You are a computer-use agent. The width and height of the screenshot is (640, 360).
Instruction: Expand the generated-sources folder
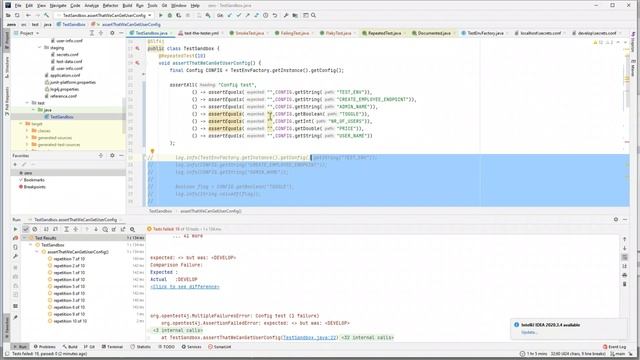point(27,138)
